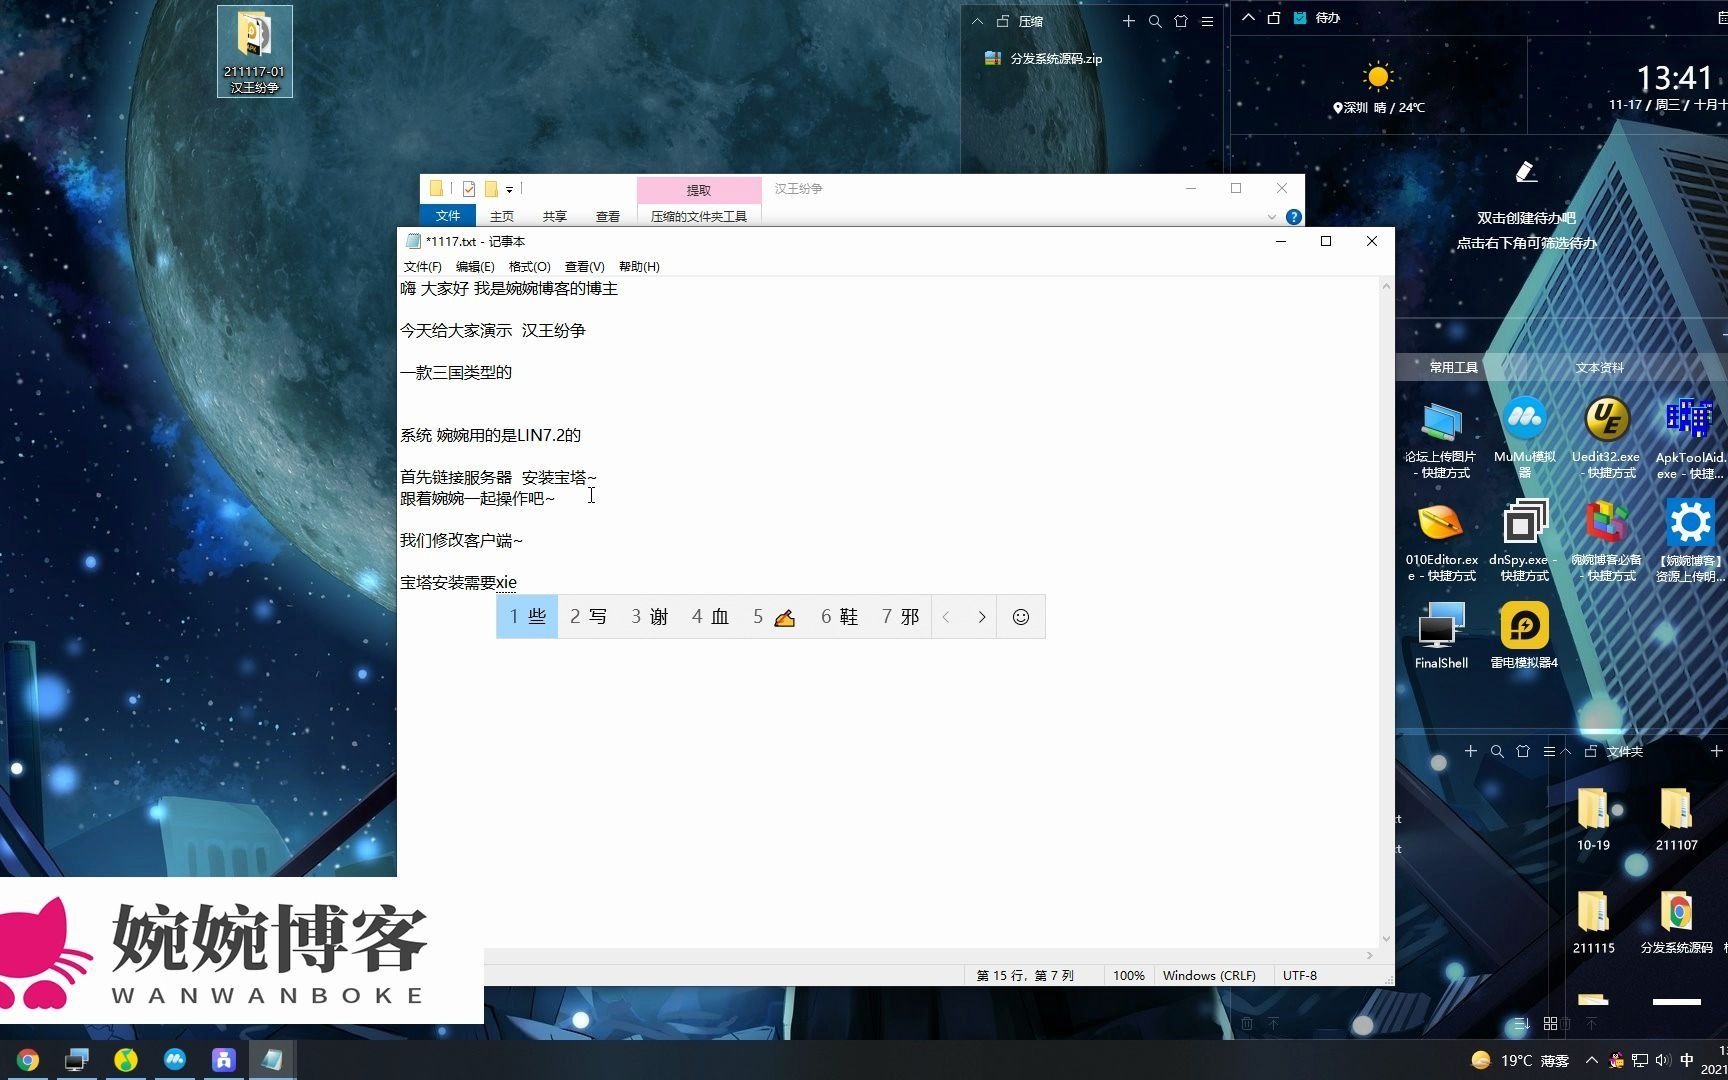
Task: Open Explorer quick access toolbar dropdown
Action: point(509,189)
